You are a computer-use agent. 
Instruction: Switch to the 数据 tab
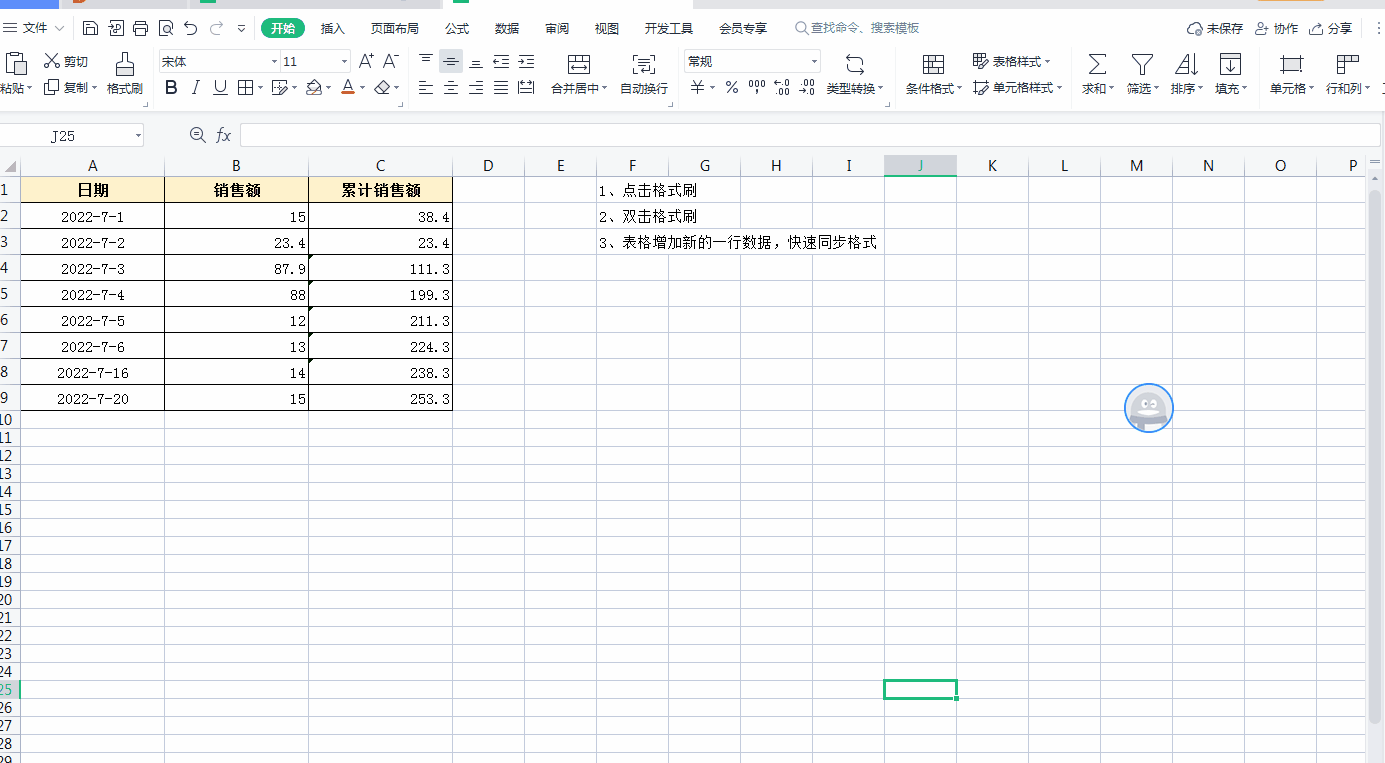click(507, 29)
